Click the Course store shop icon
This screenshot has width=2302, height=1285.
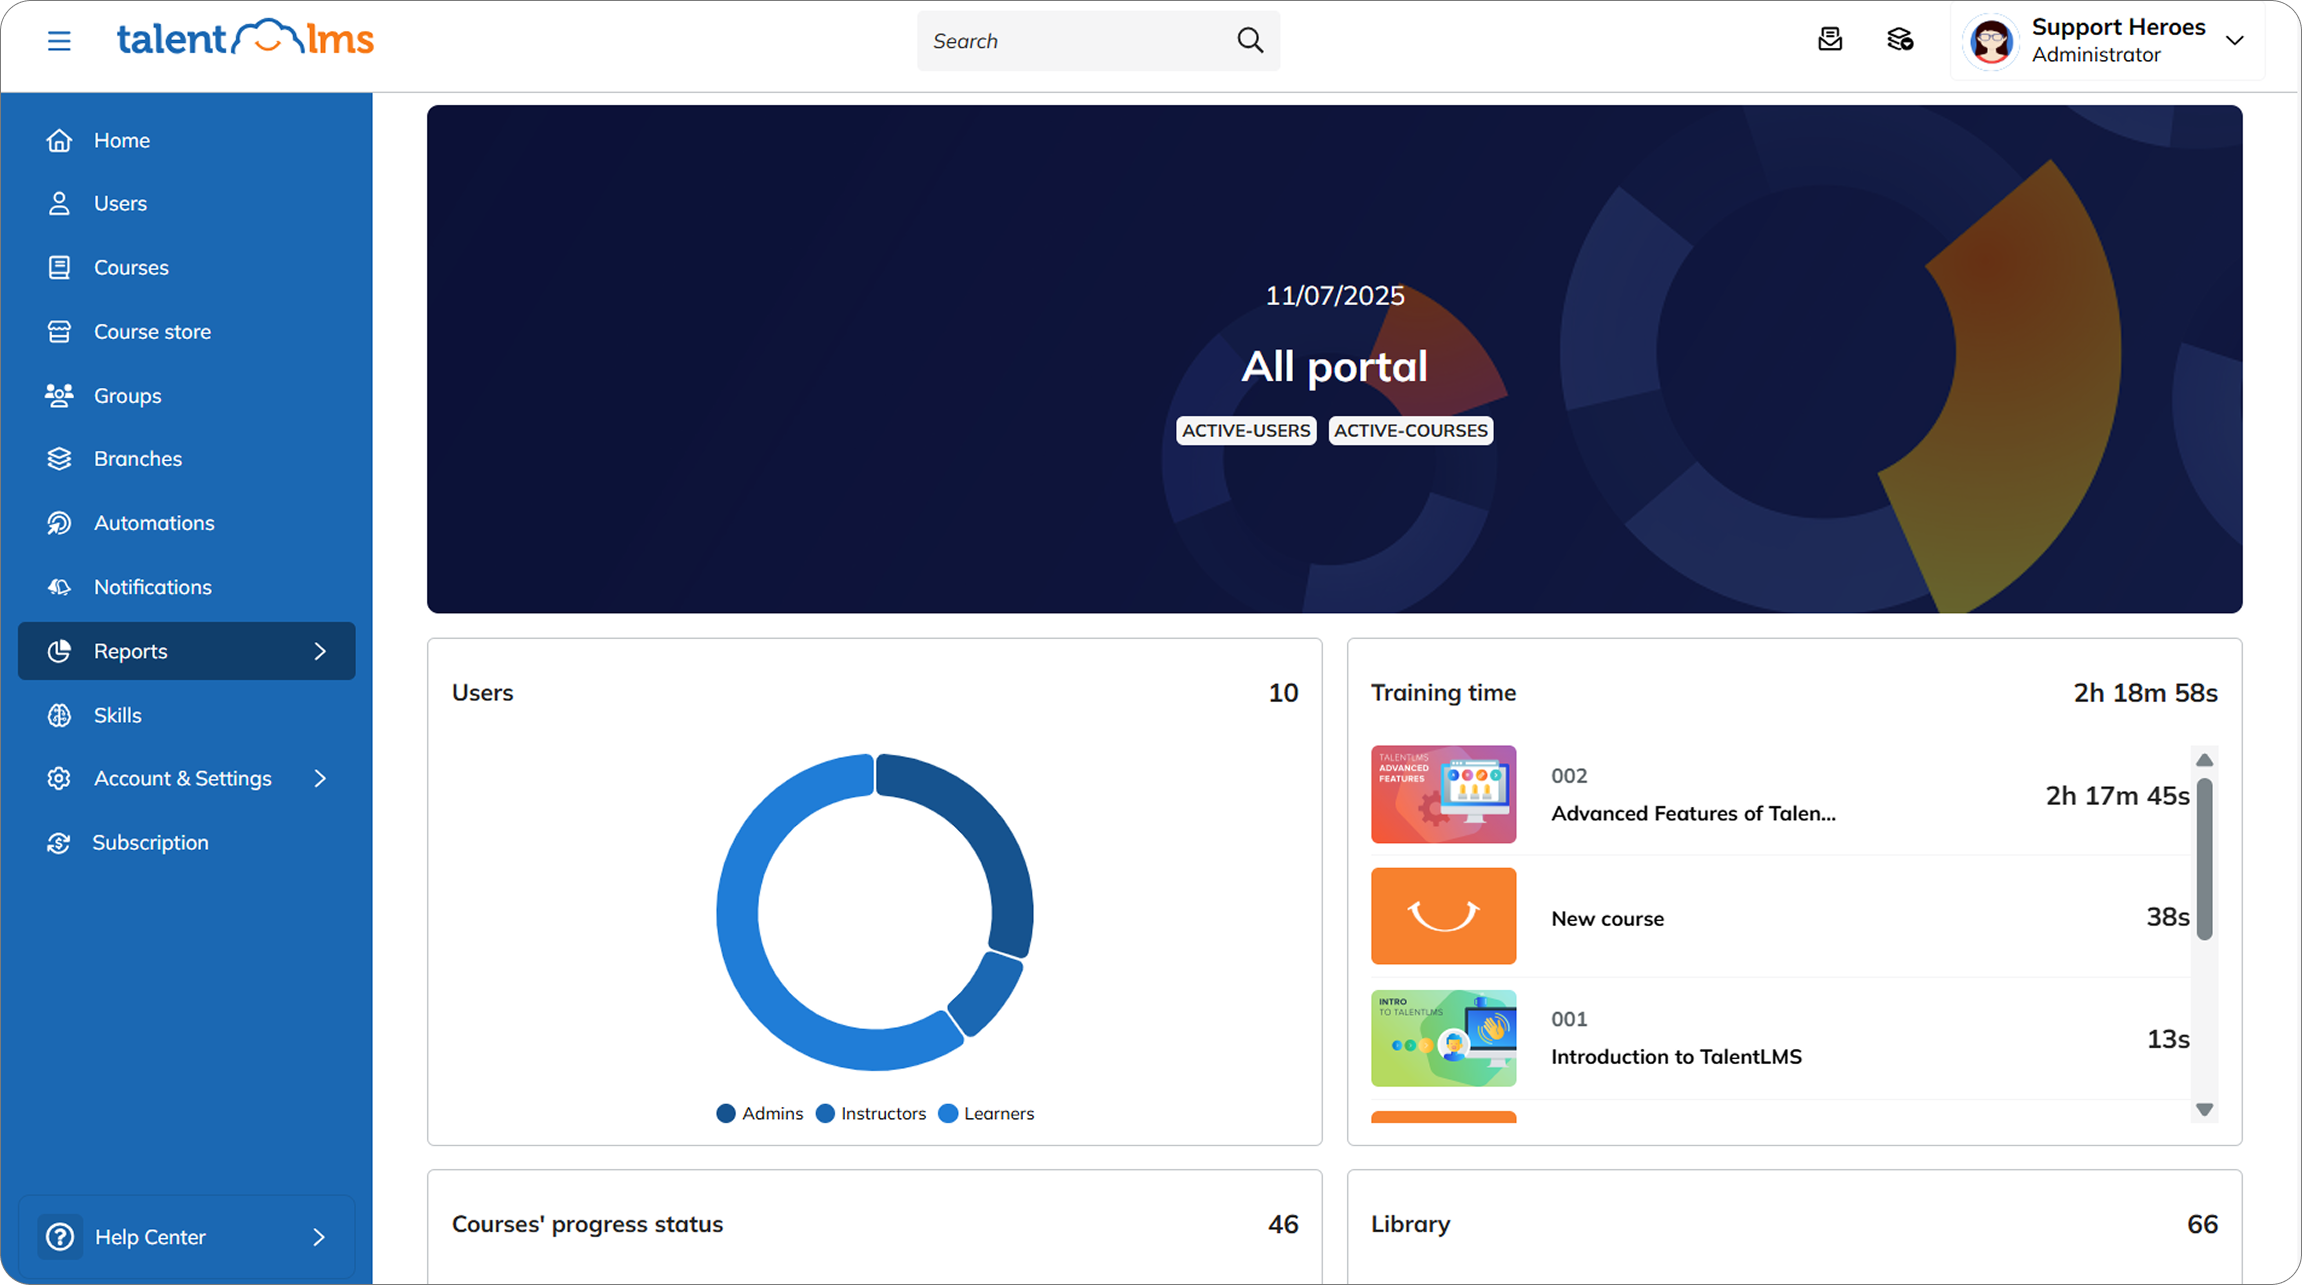[59, 331]
